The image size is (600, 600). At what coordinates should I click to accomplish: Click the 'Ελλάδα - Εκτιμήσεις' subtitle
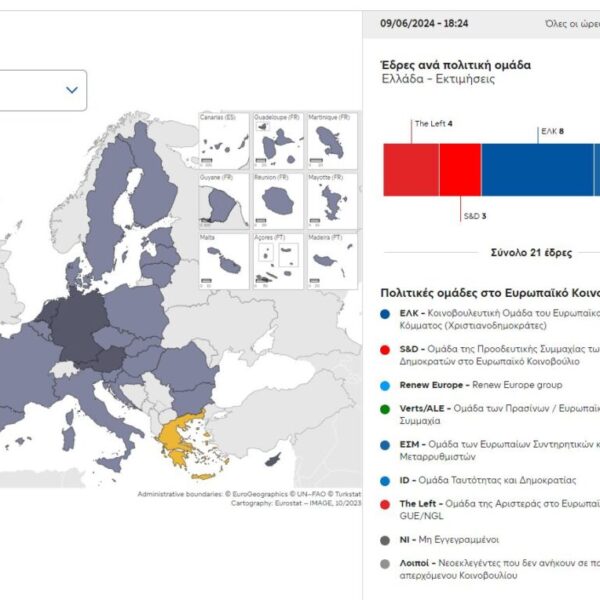click(x=438, y=79)
